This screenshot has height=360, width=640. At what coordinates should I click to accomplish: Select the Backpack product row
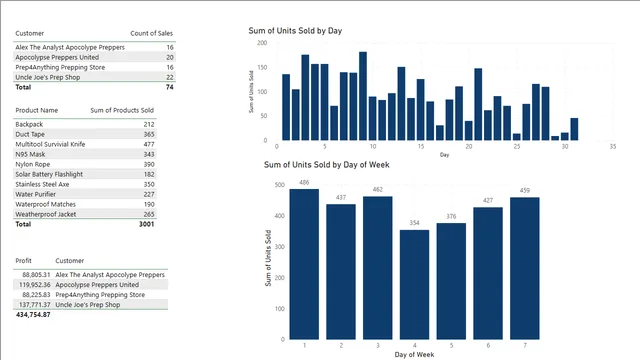[85, 124]
